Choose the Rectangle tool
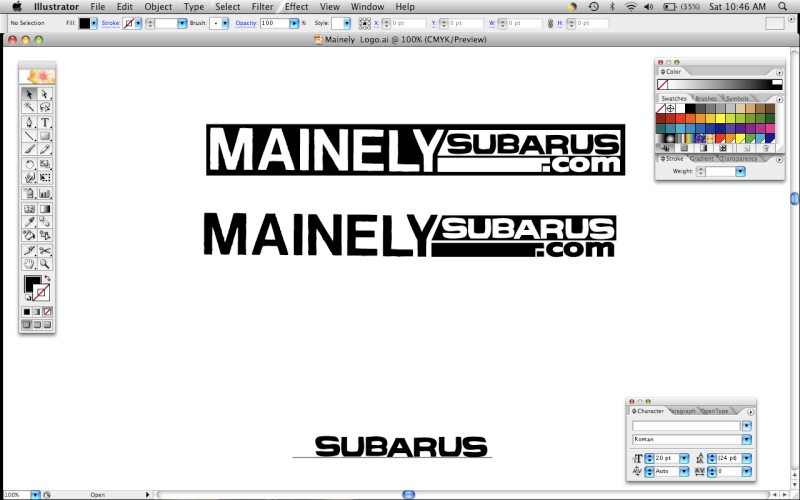Viewport: 800px width, 500px height. pyautogui.click(x=45, y=136)
